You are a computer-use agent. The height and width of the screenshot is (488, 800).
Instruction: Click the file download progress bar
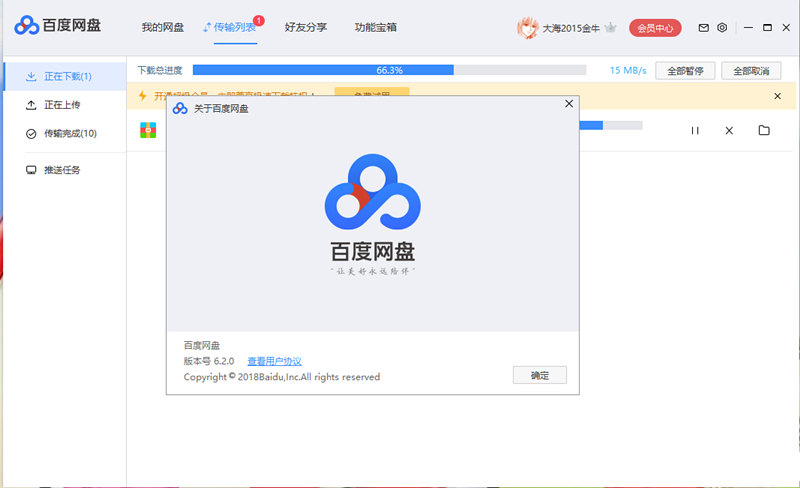[x=611, y=125]
